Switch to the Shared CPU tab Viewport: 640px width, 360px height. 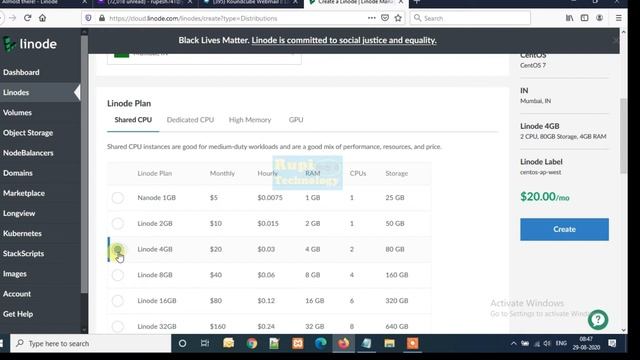point(133,120)
